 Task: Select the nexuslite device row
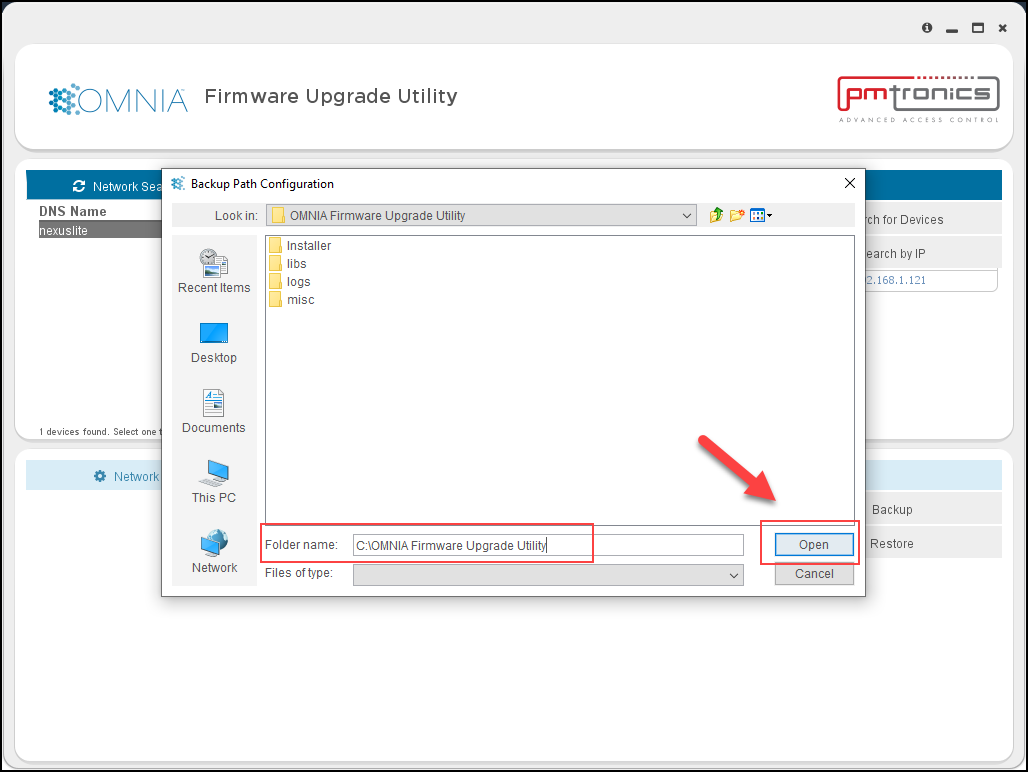pos(100,230)
